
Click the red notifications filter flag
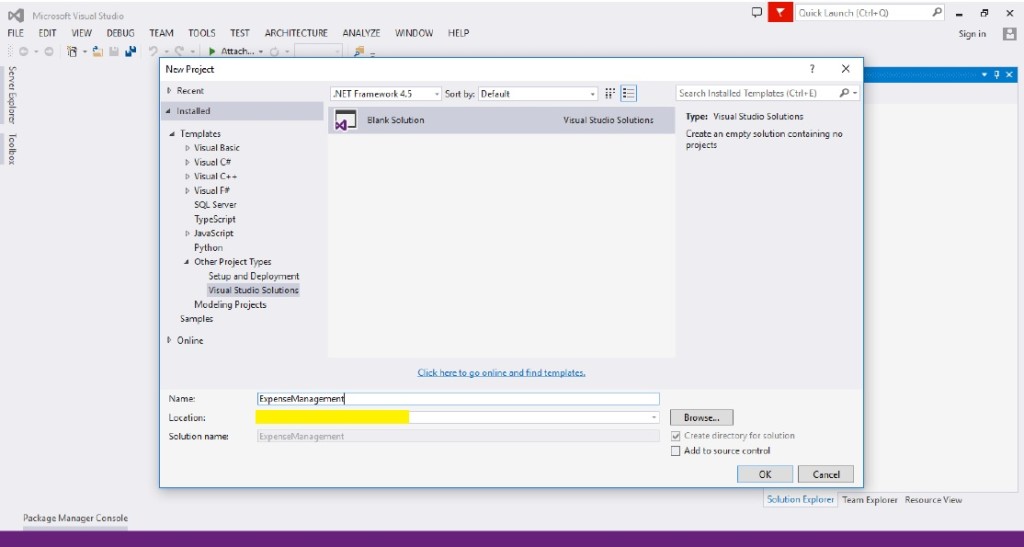tap(780, 12)
